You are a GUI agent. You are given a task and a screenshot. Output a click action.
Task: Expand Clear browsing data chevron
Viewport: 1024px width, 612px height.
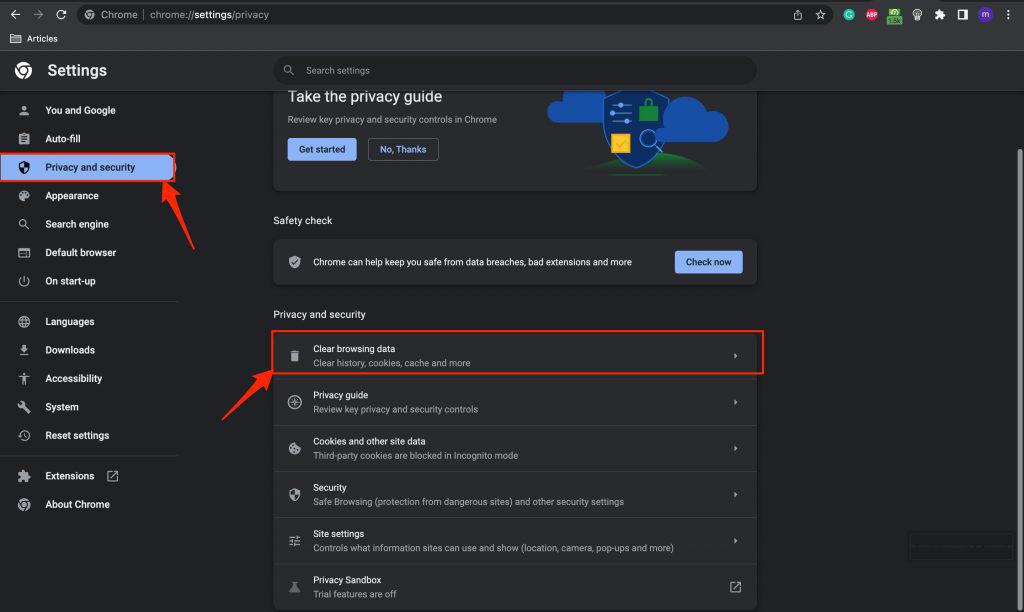735,356
